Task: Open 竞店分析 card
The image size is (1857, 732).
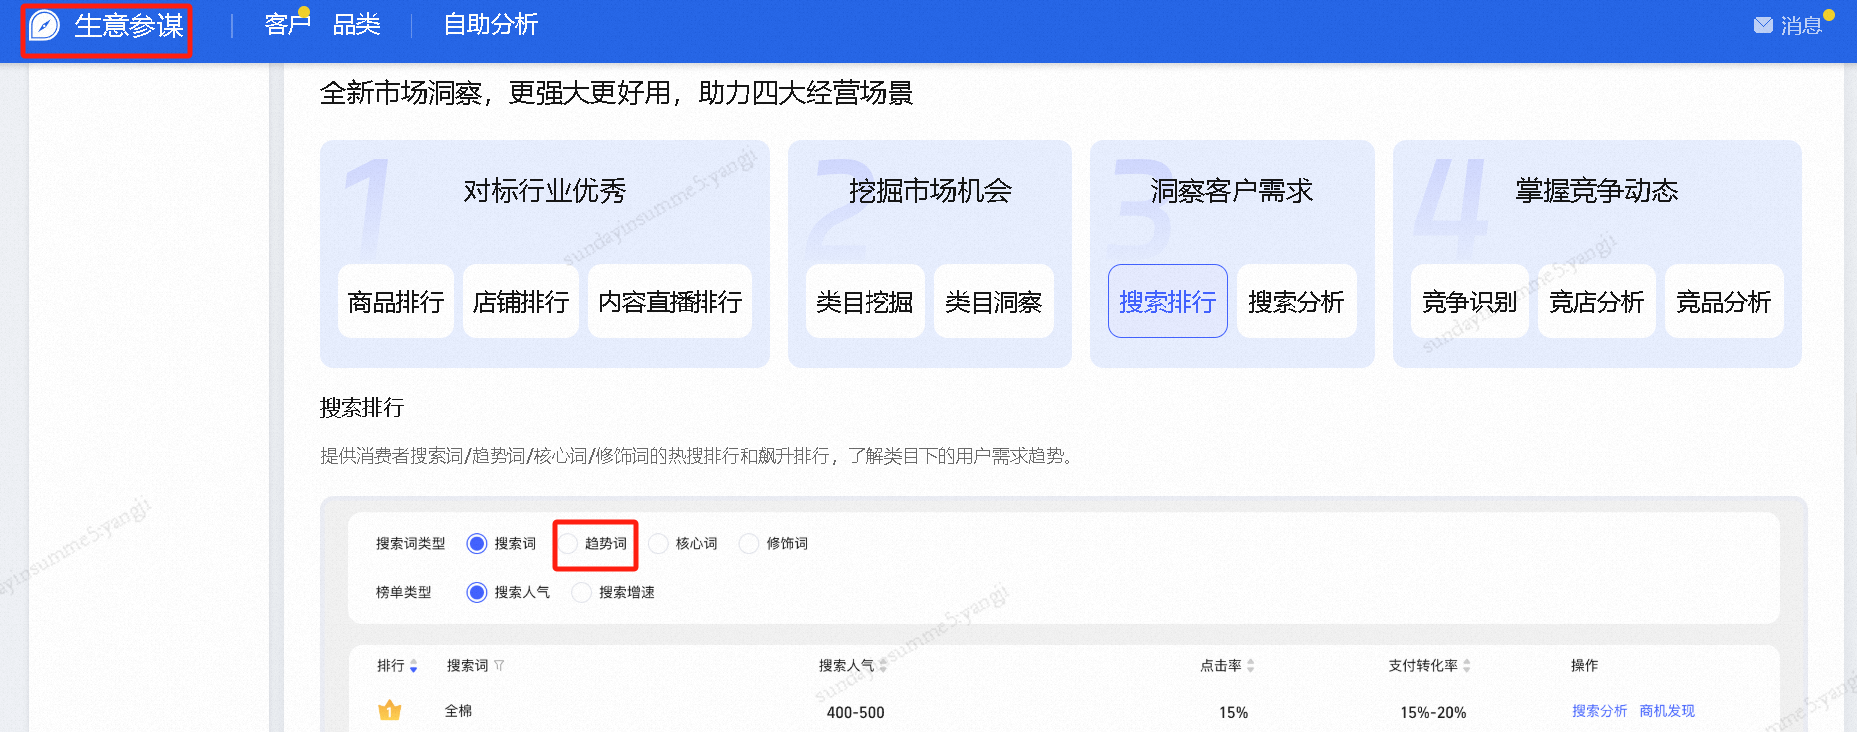Action: (1597, 301)
